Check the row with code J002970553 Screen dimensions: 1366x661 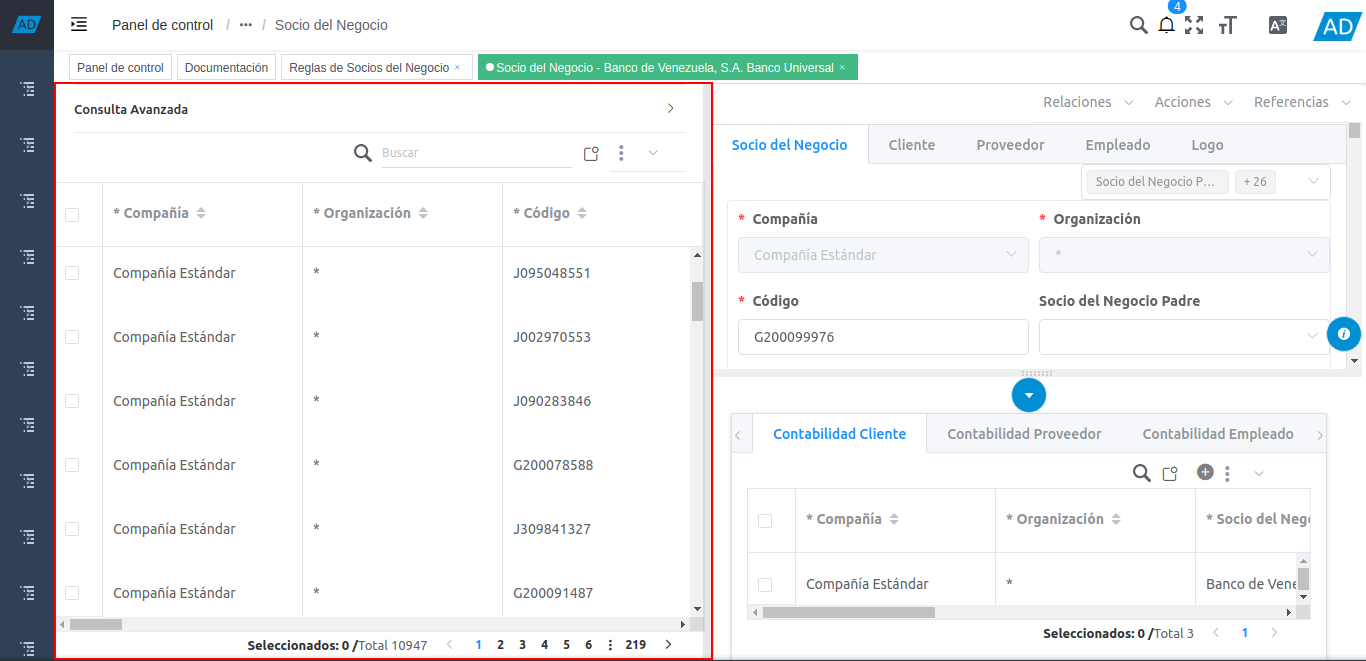tap(72, 337)
